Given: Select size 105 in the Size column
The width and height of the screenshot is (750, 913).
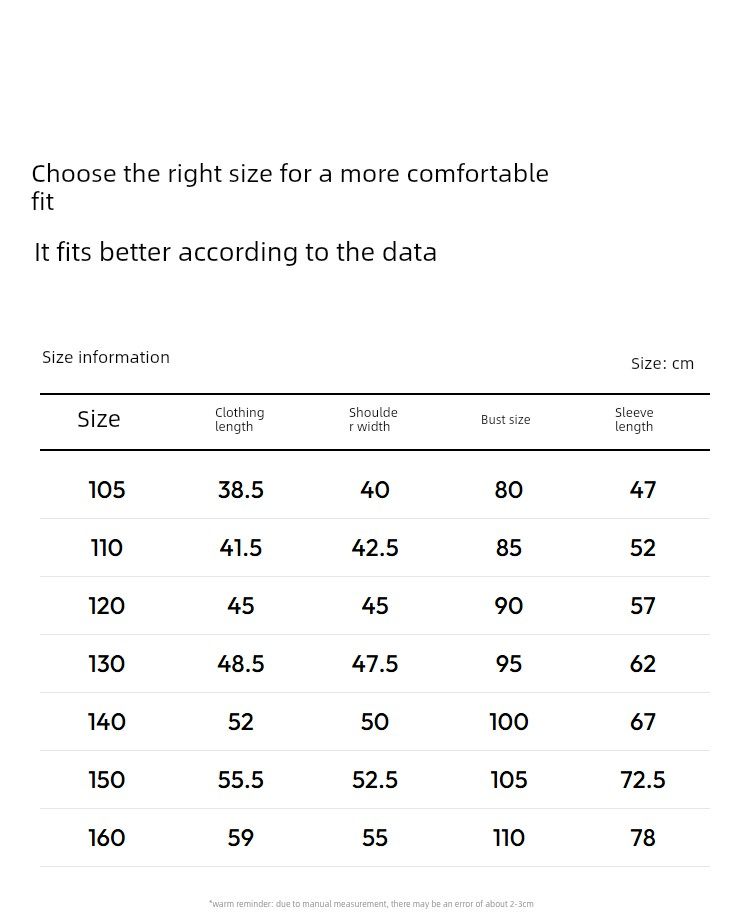Looking at the screenshot, I should pos(107,490).
